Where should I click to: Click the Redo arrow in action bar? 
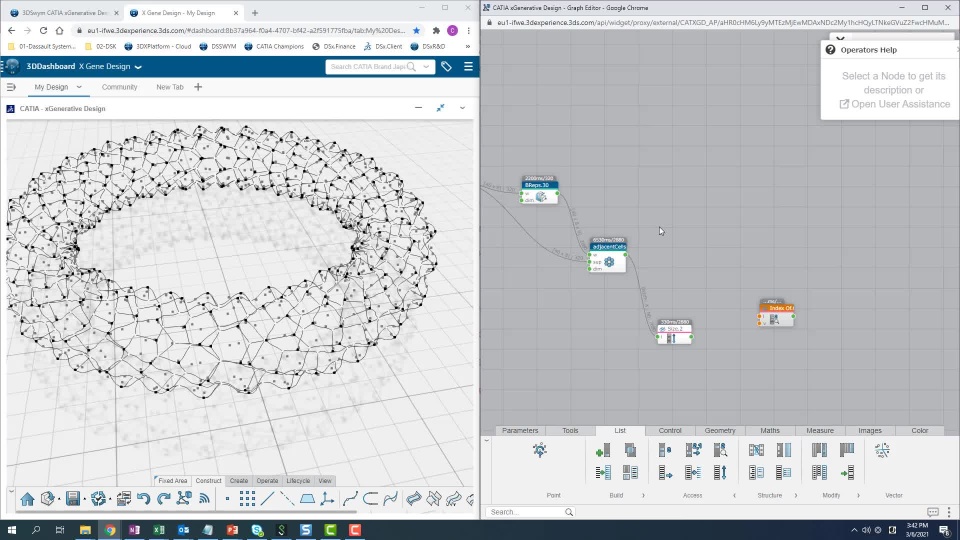pyautogui.click(x=163, y=499)
